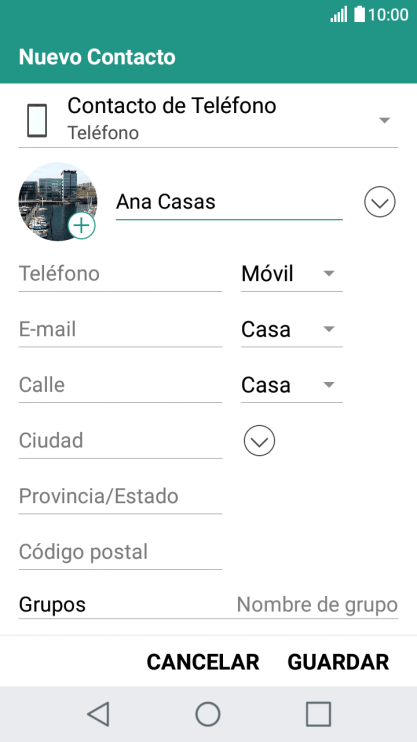
Task: Expand more address fields beside Ciudad
Action: pyautogui.click(x=259, y=441)
